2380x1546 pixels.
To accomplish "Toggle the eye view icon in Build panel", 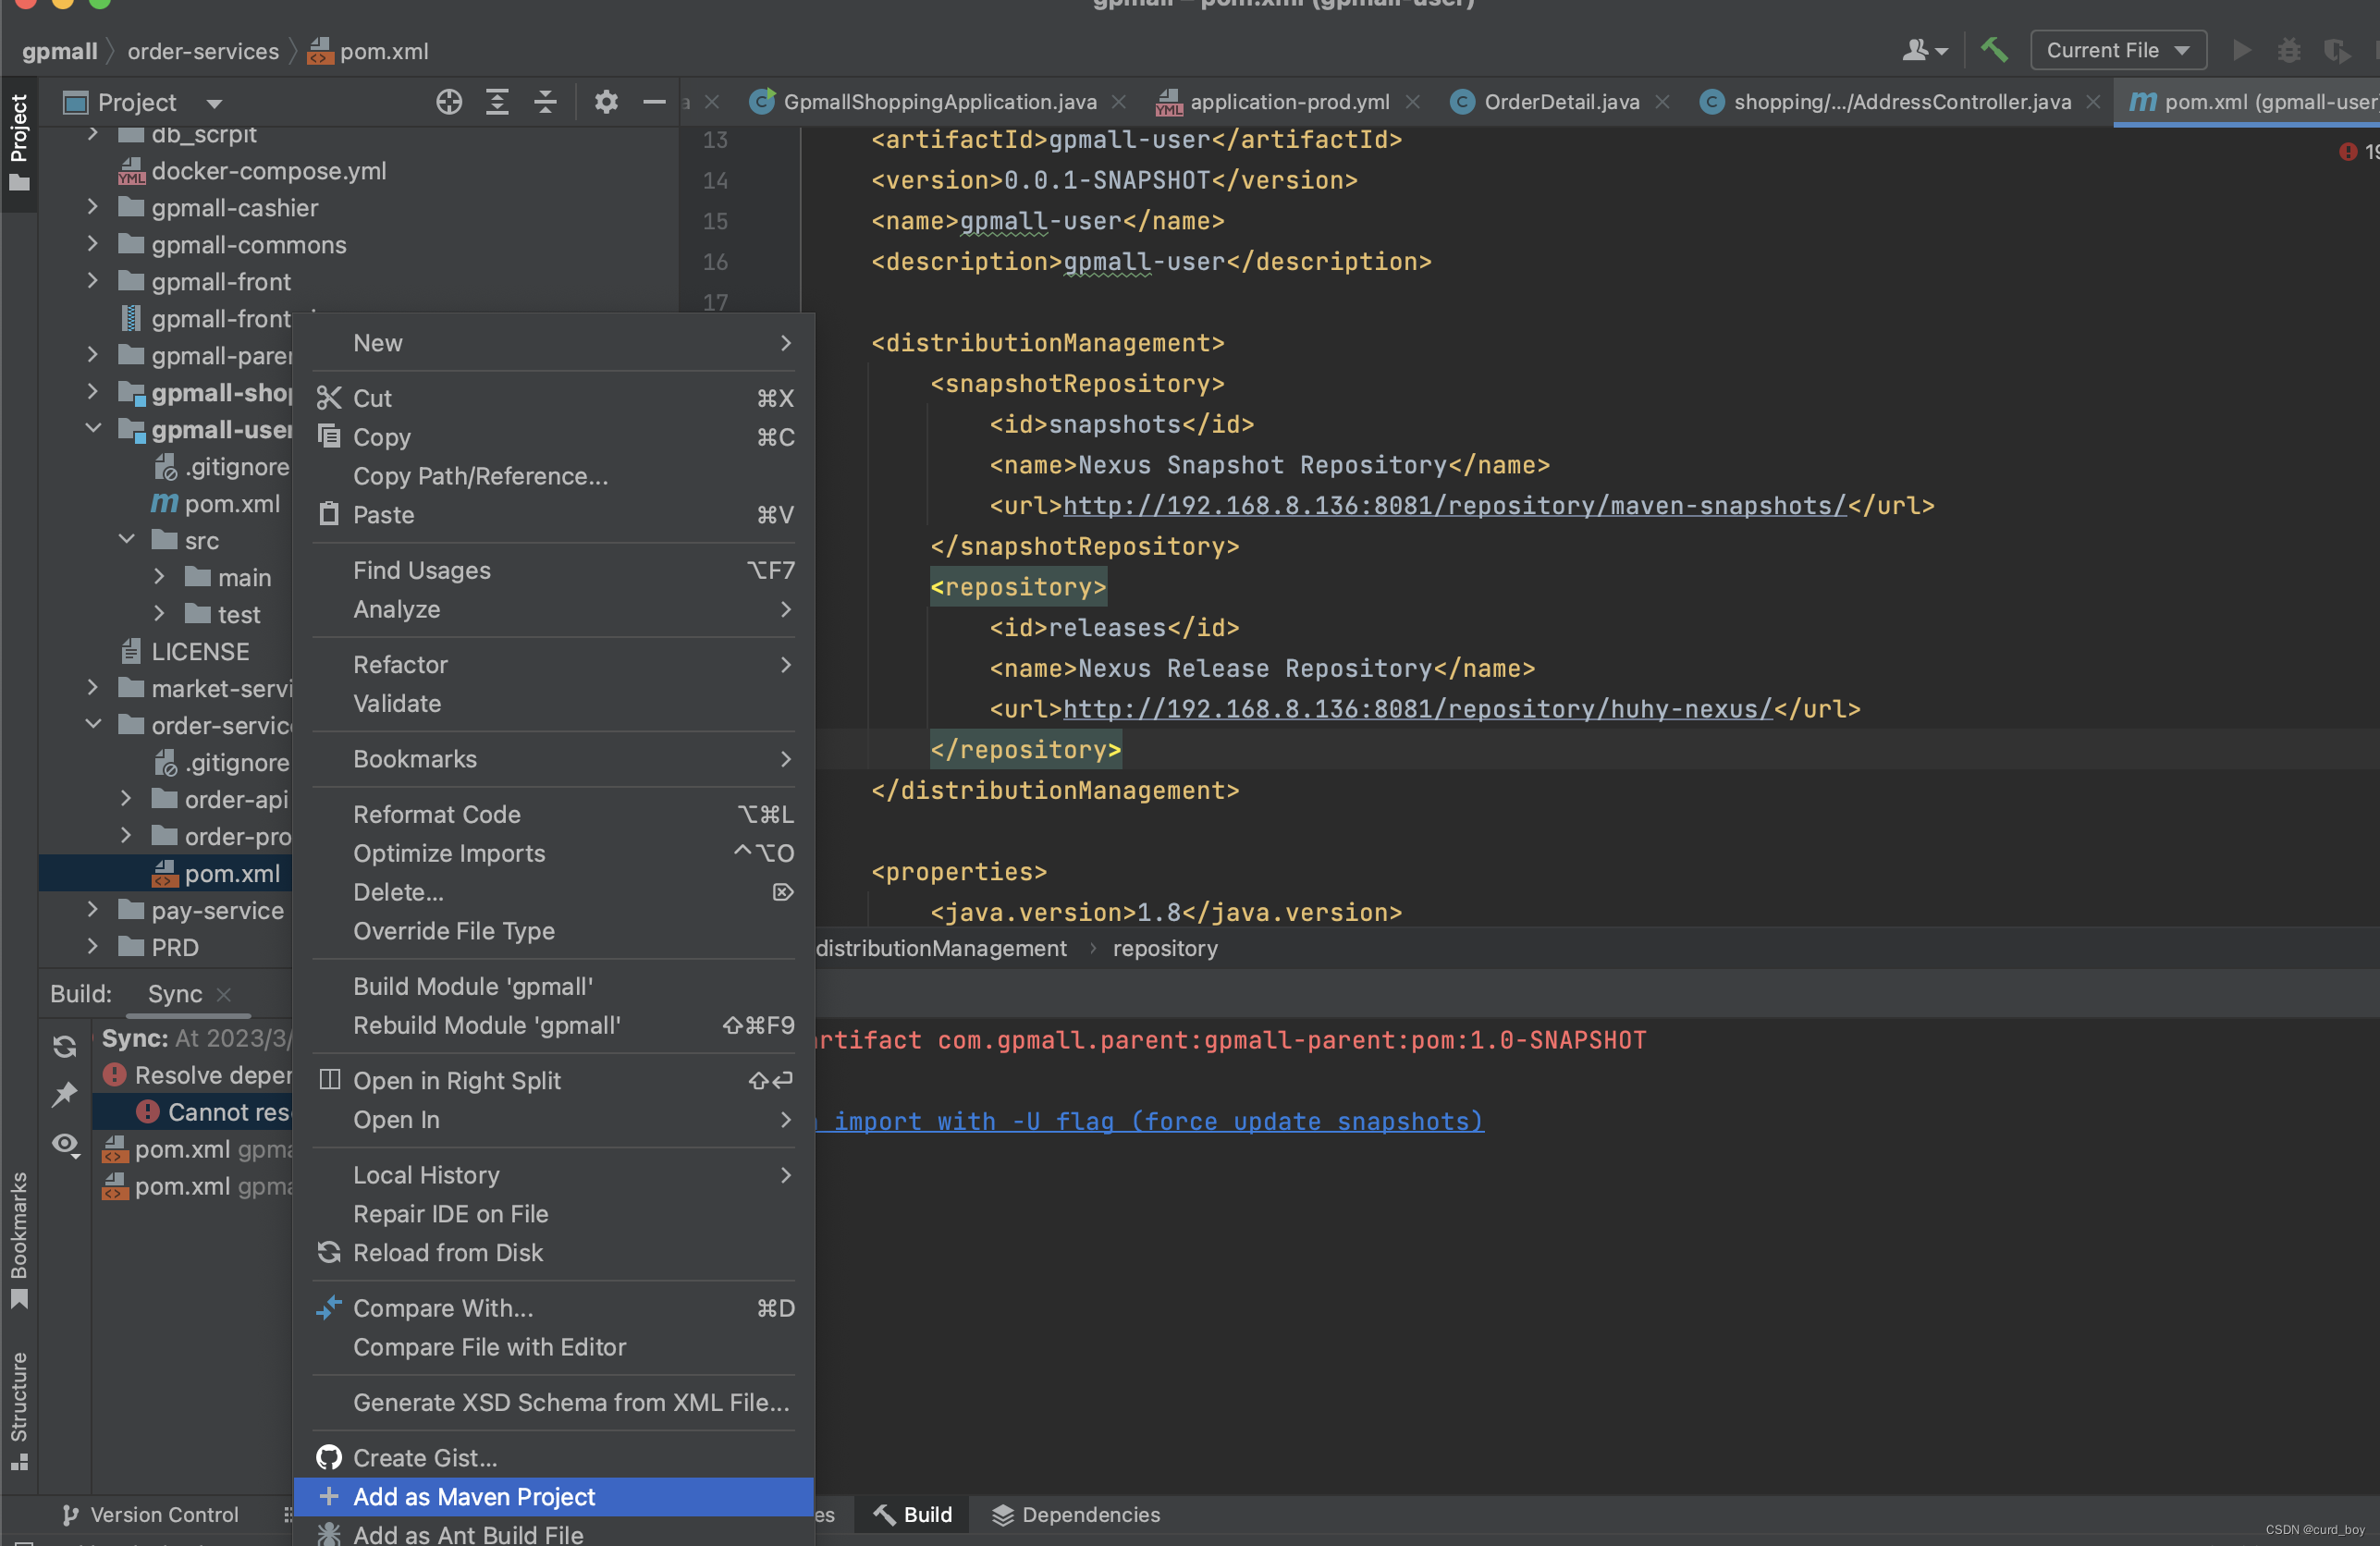I will tap(65, 1143).
